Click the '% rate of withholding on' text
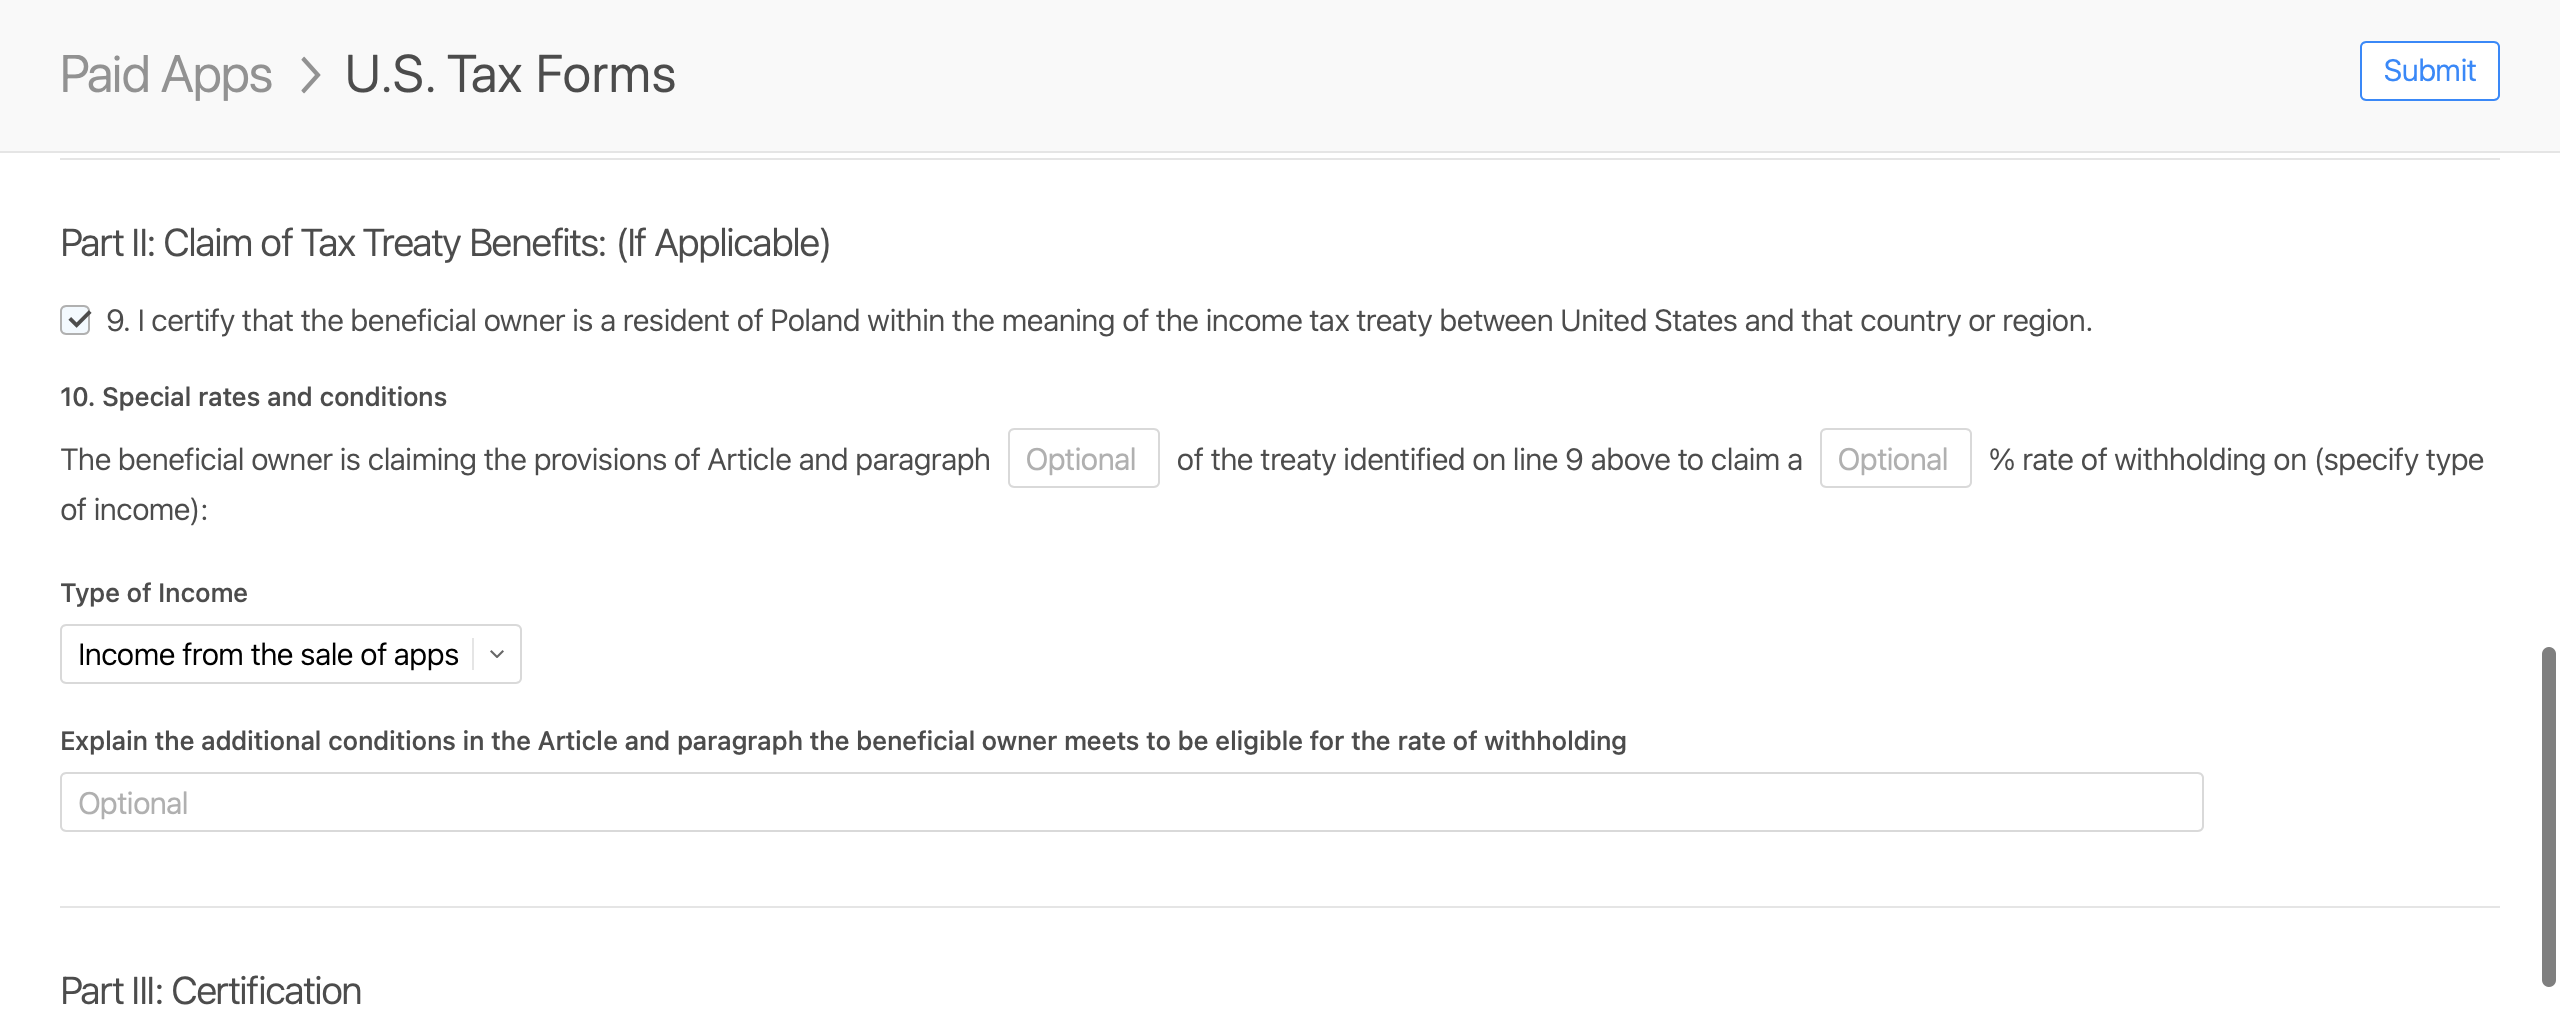Image resolution: width=2560 pixels, height=1012 pixels. pyautogui.click(x=2235, y=459)
